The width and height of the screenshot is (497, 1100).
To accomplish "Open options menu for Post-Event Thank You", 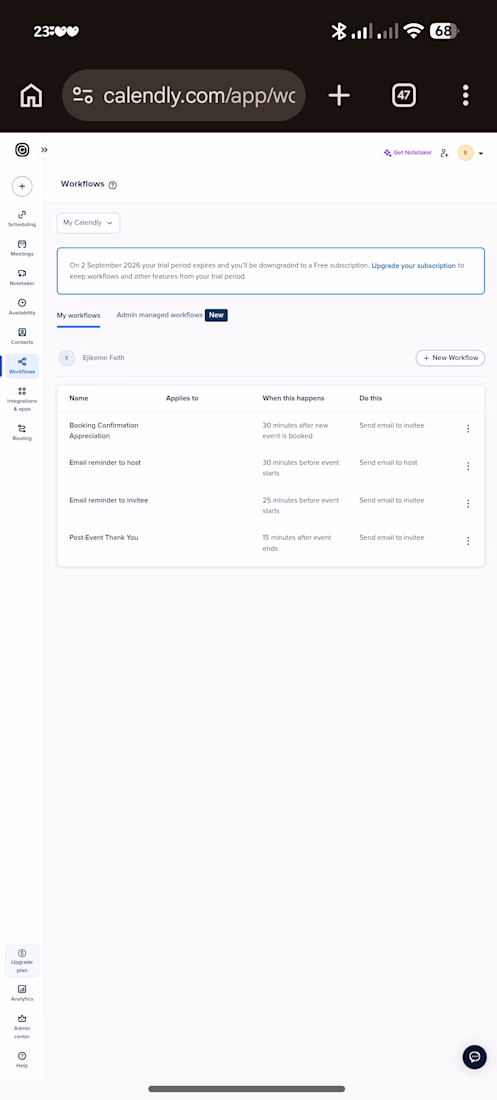I will [x=468, y=541].
